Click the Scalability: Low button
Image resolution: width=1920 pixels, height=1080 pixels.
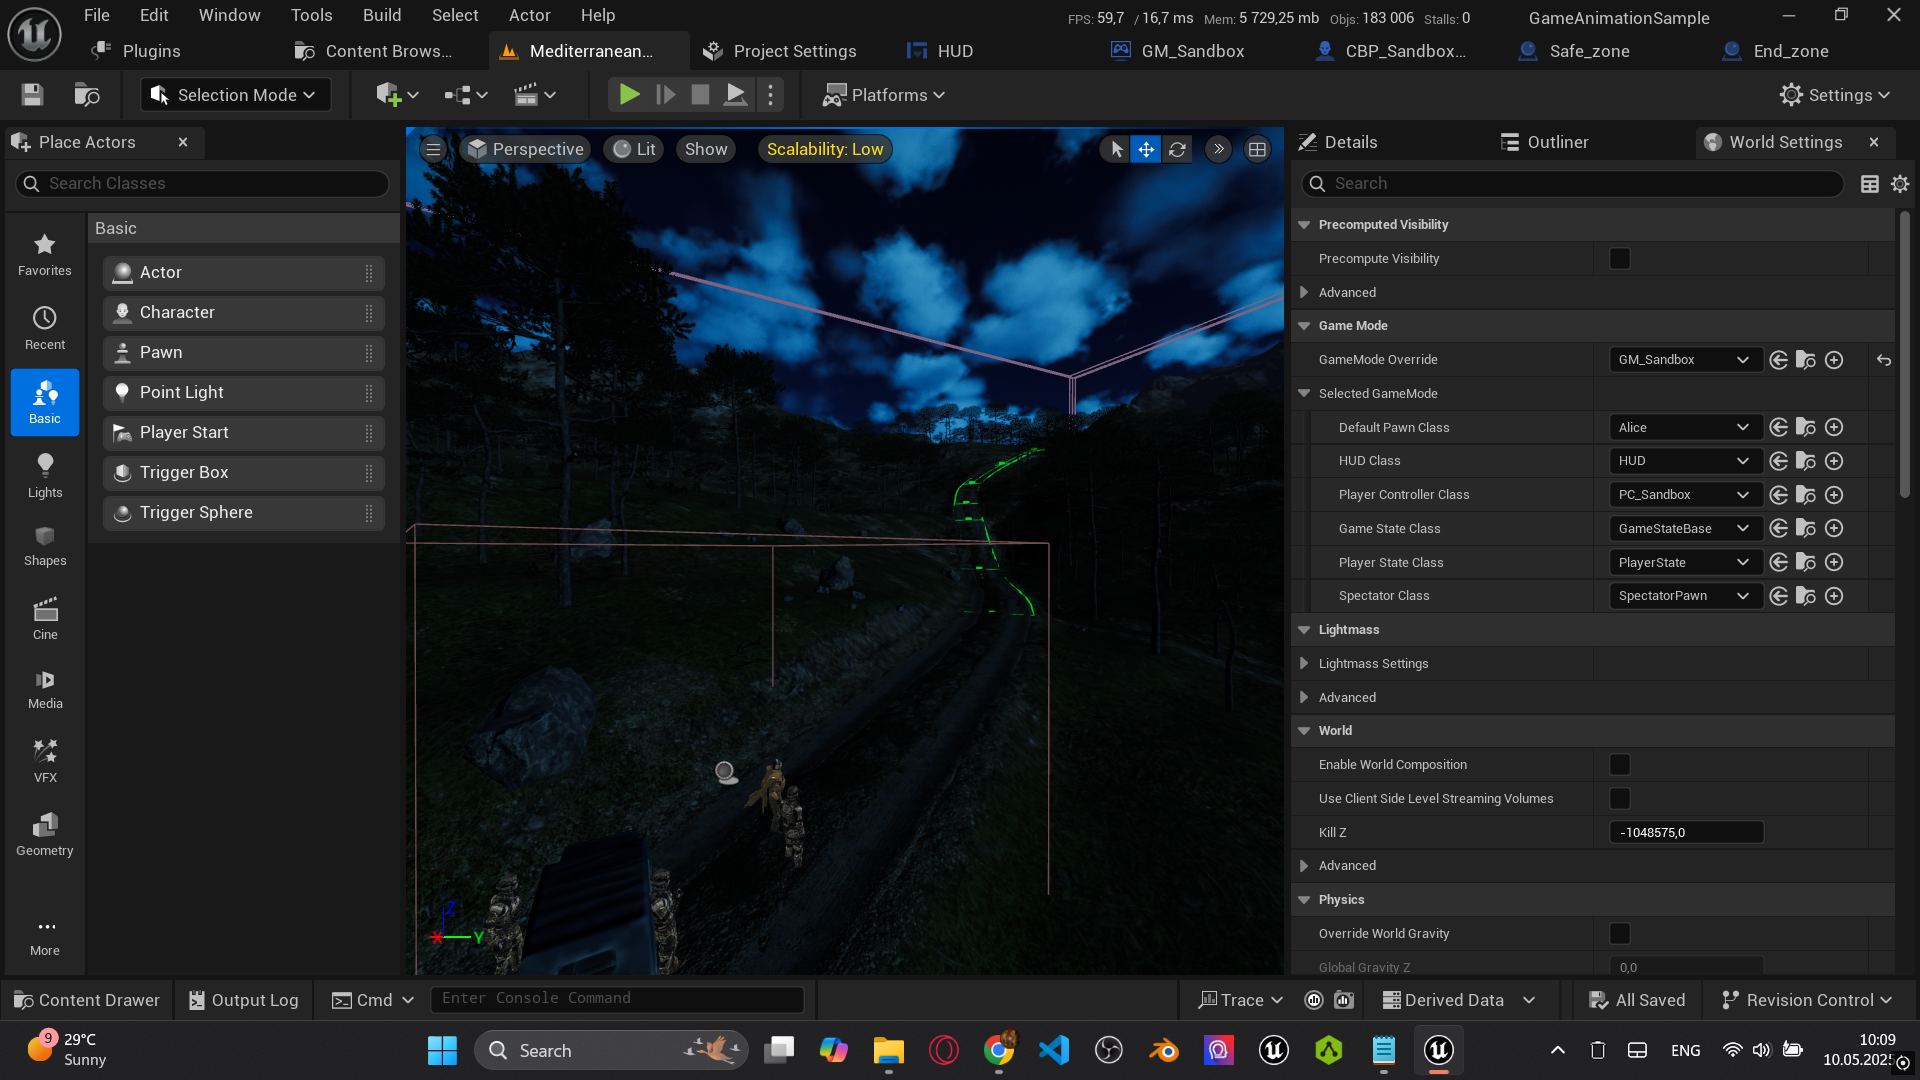(825, 150)
